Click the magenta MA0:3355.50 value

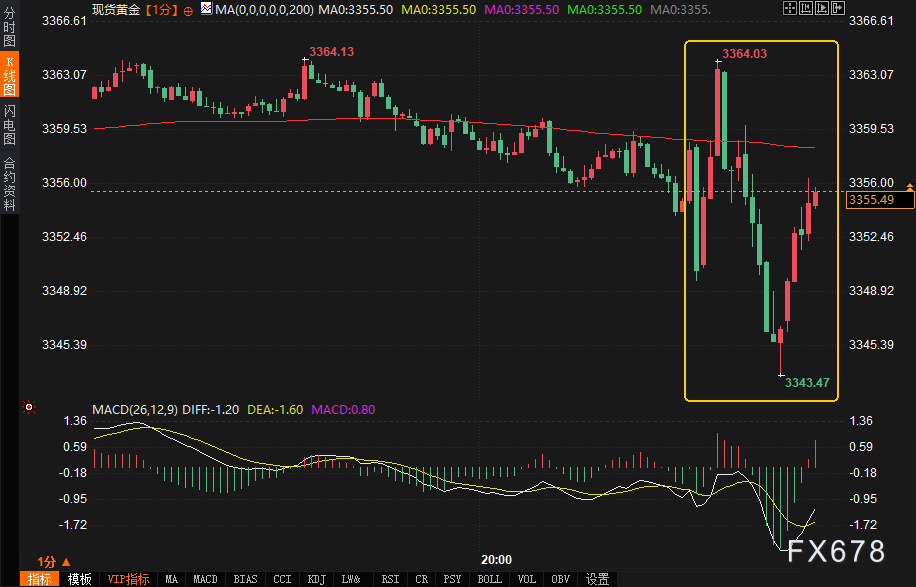(522, 10)
